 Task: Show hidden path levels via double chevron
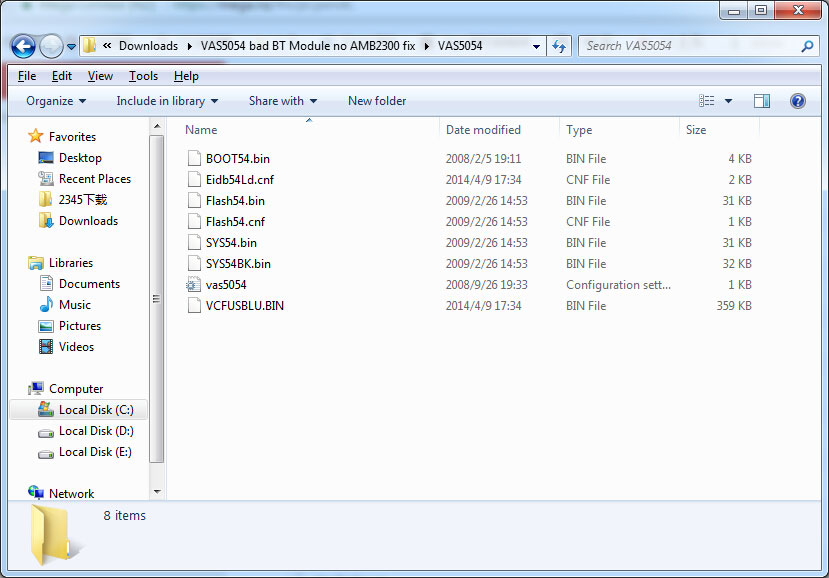click(107, 46)
